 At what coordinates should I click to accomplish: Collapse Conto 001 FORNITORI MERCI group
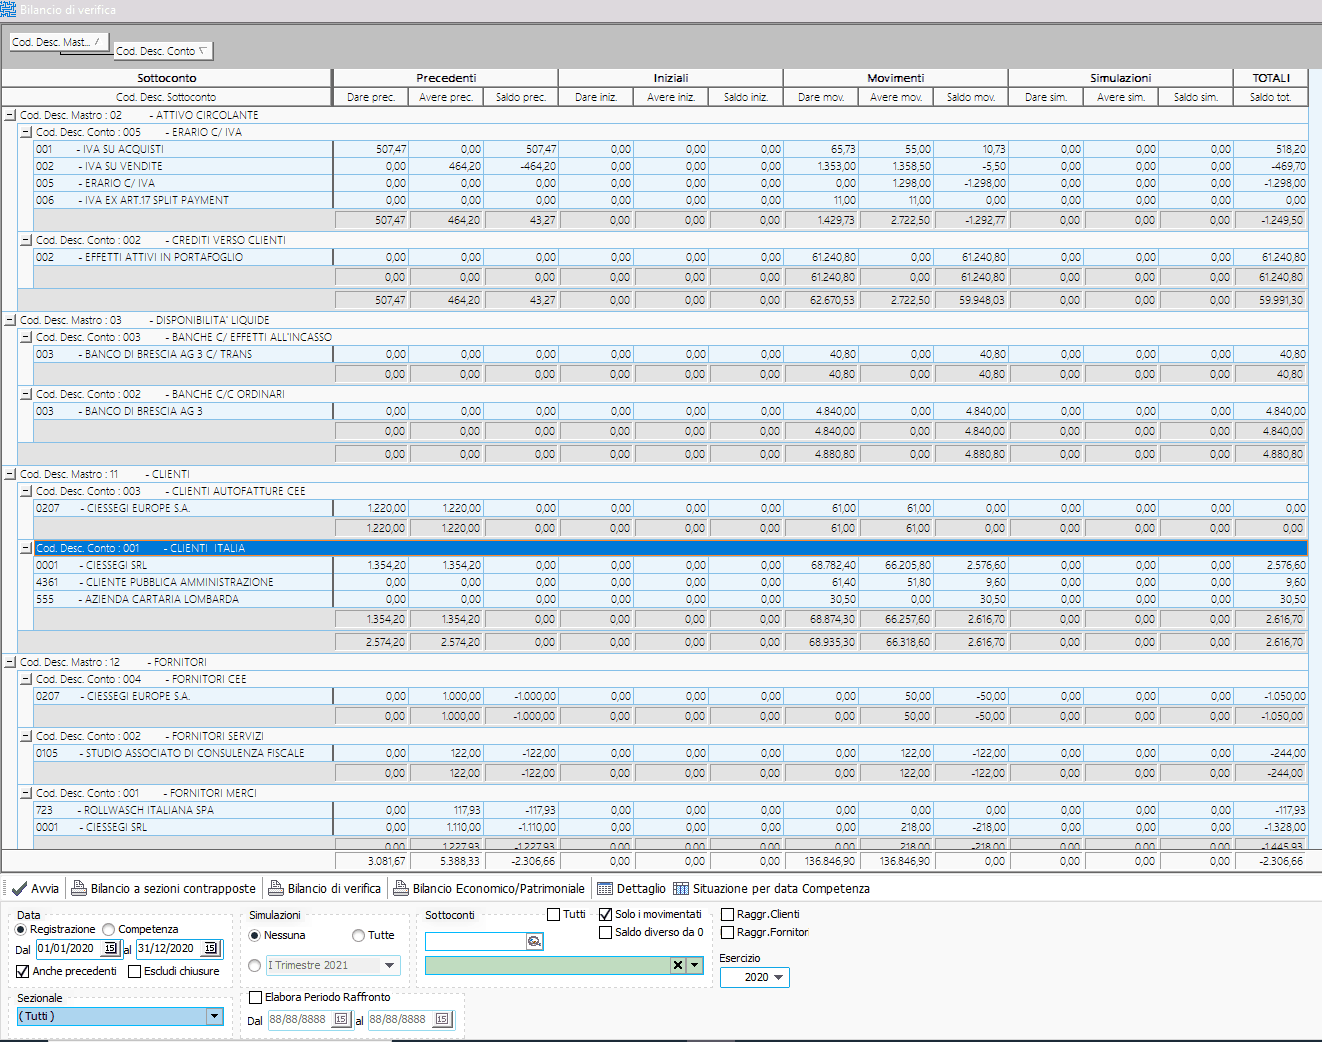coord(26,793)
